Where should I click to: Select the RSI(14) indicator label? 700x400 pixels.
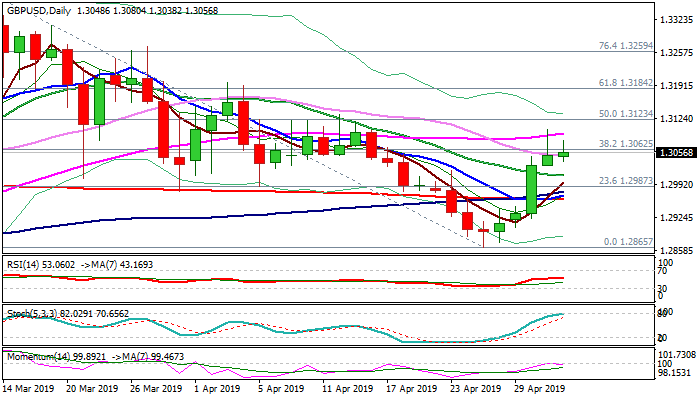[x=23, y=265]
